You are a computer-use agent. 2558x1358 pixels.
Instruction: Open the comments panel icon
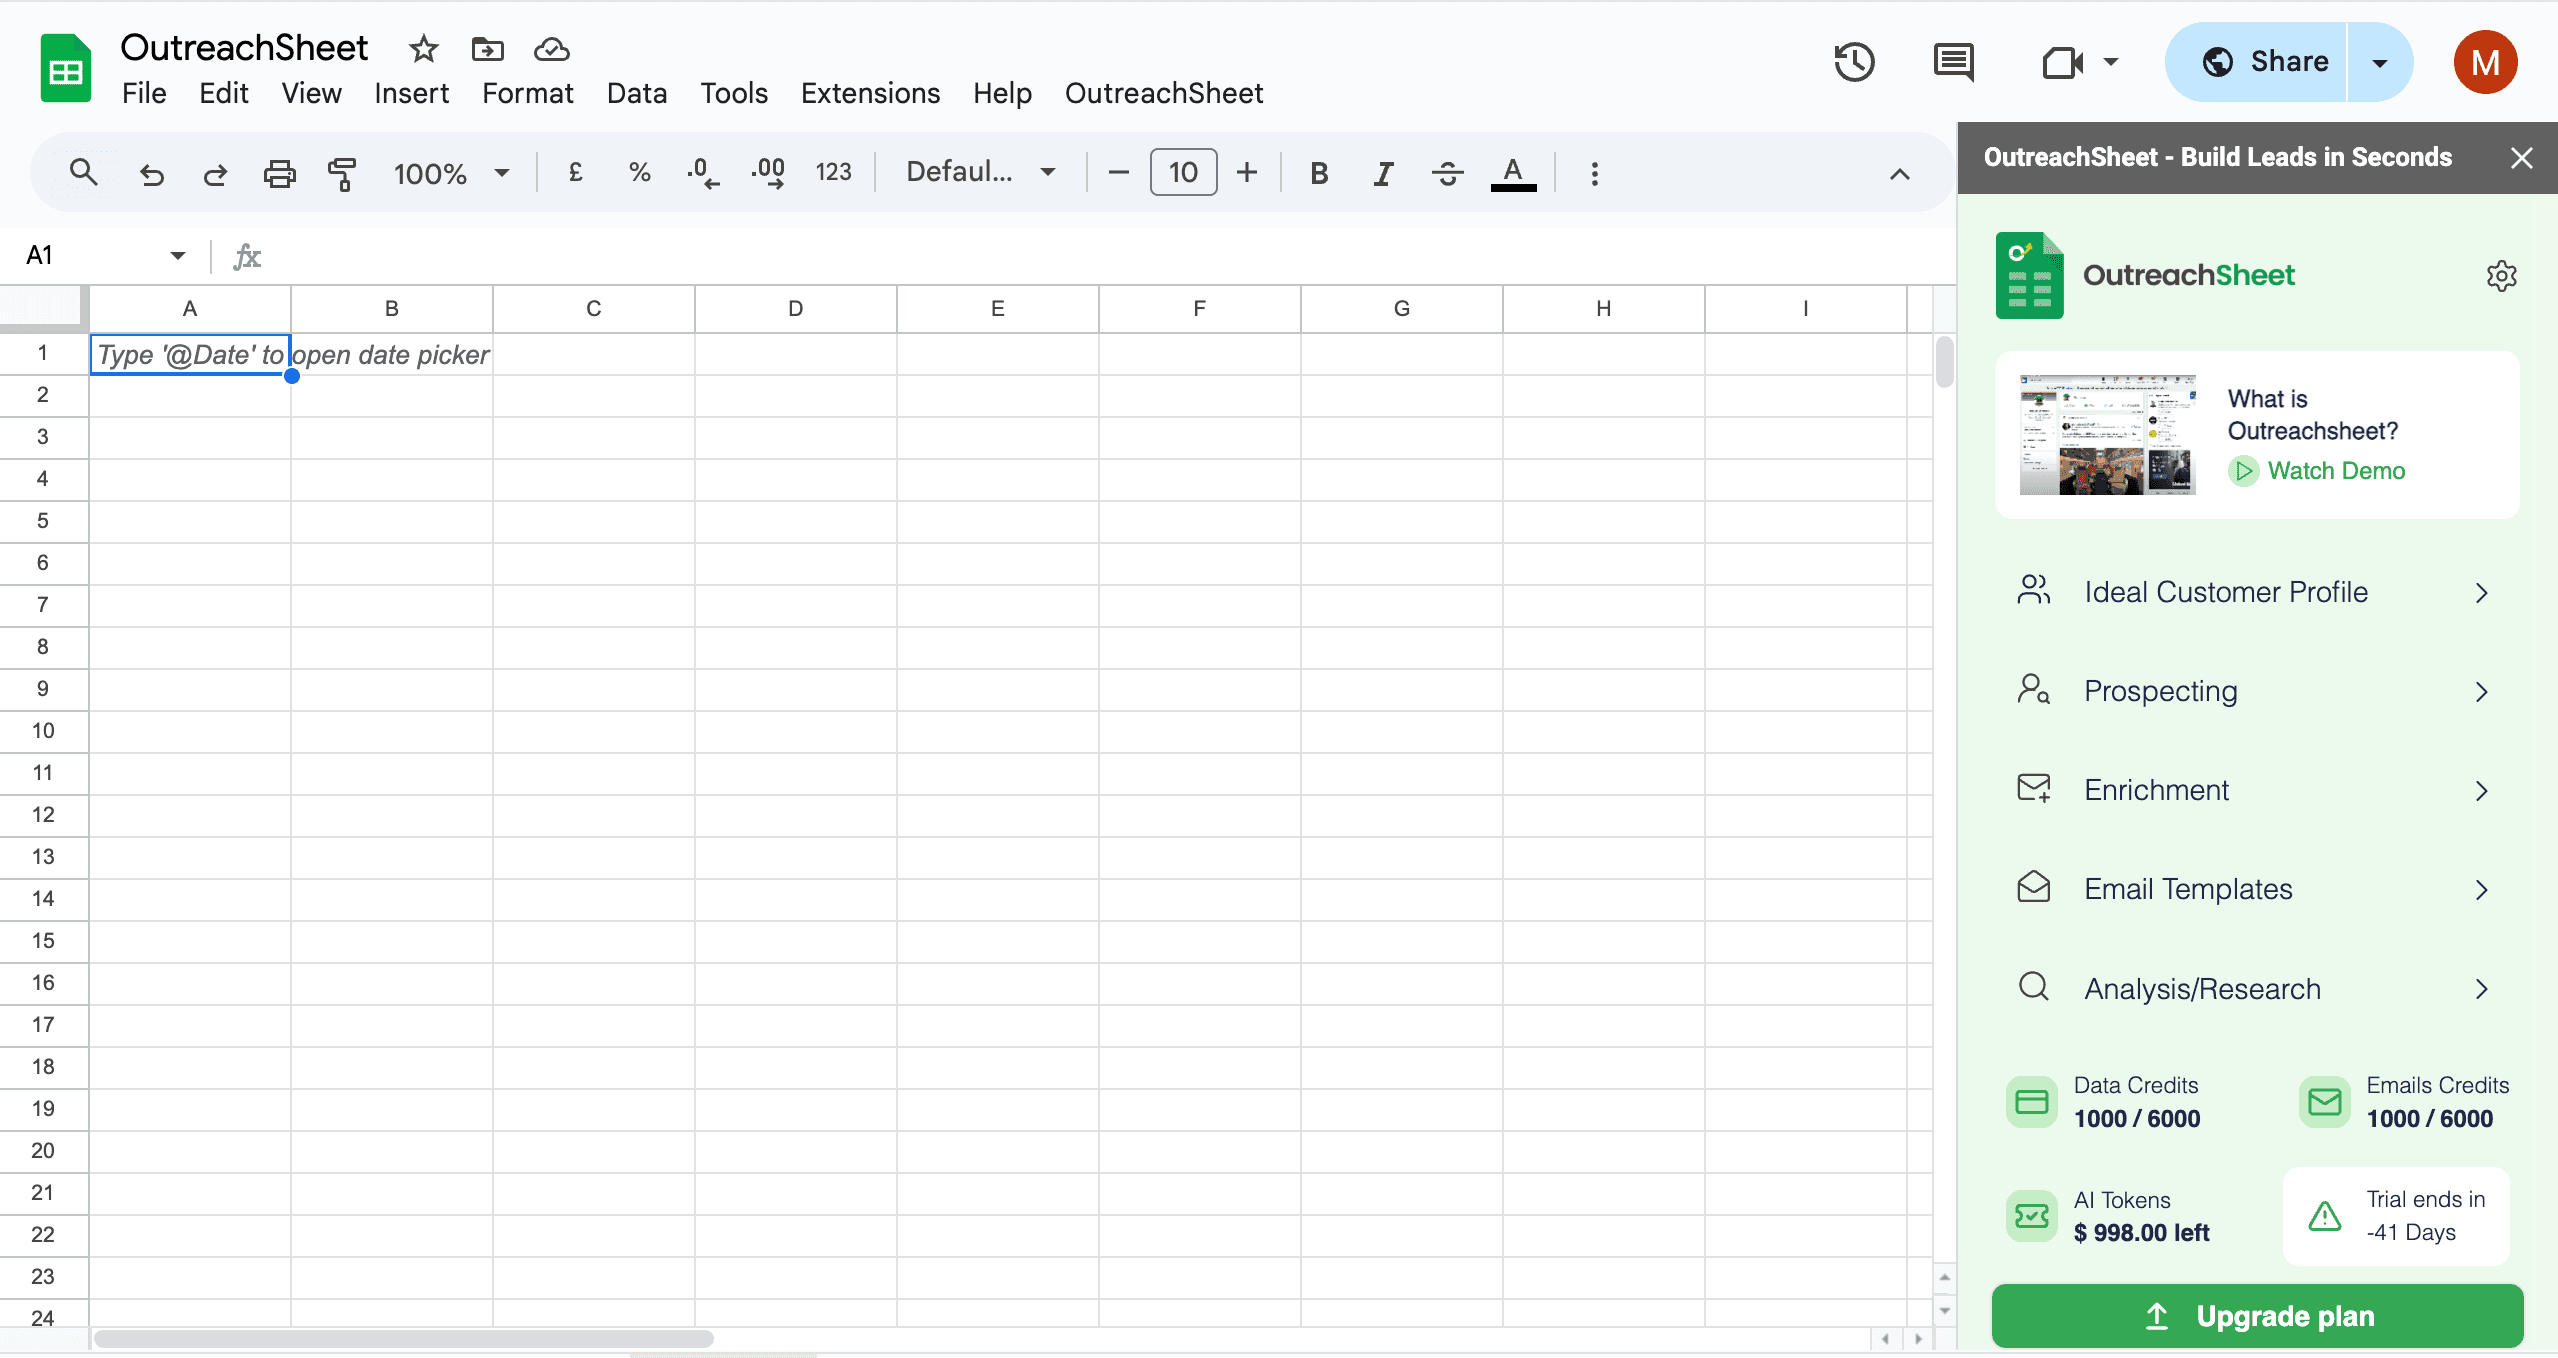1953,62
